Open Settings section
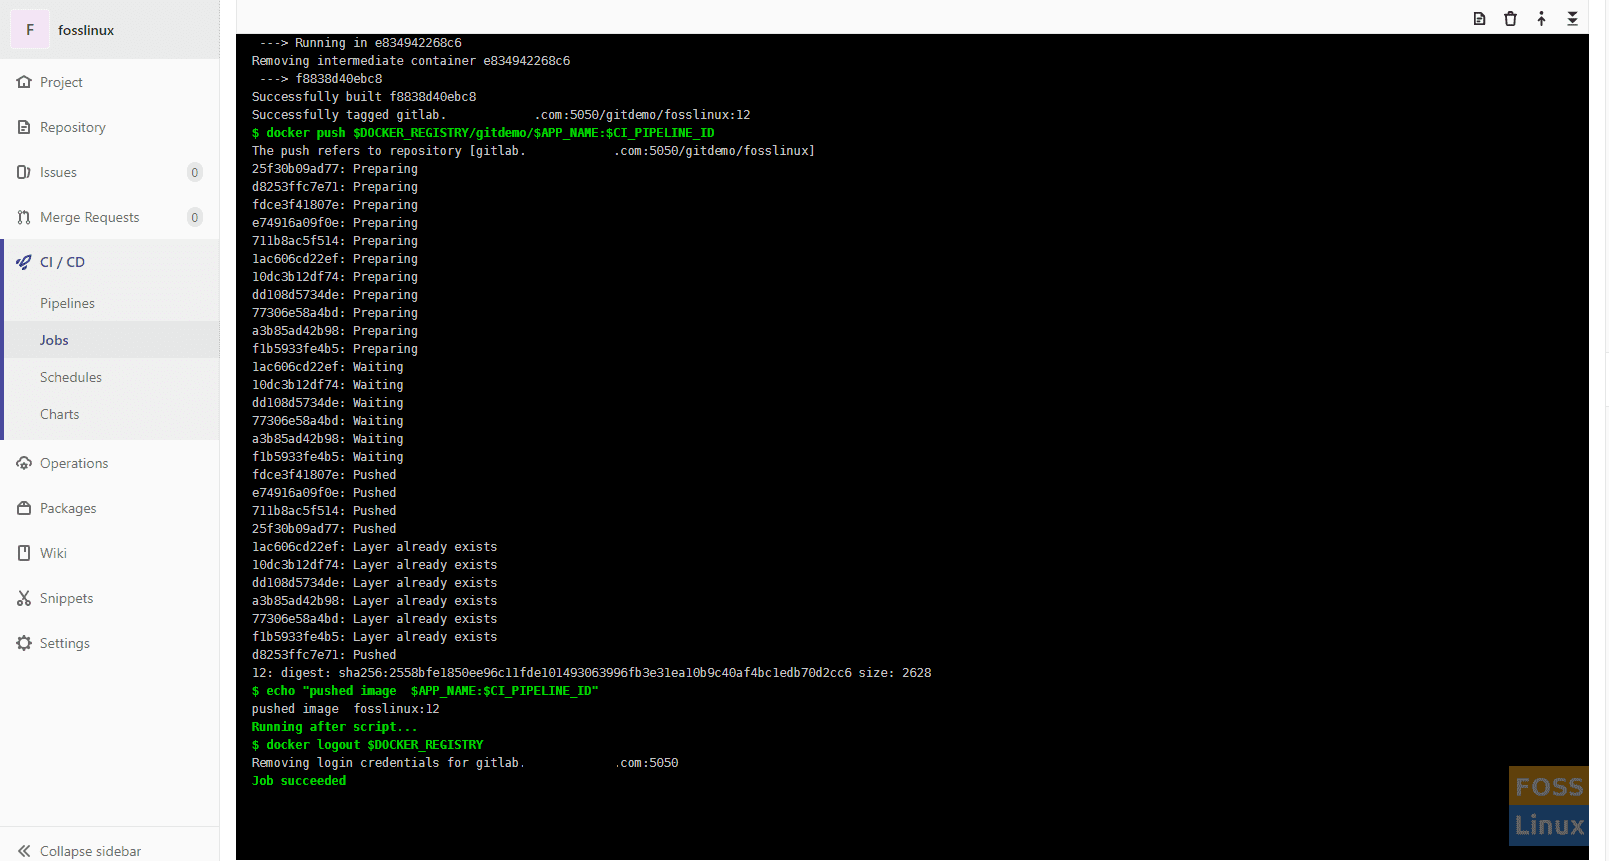The width and height of the screenshot is (1609, 861). tap(65, 643)
